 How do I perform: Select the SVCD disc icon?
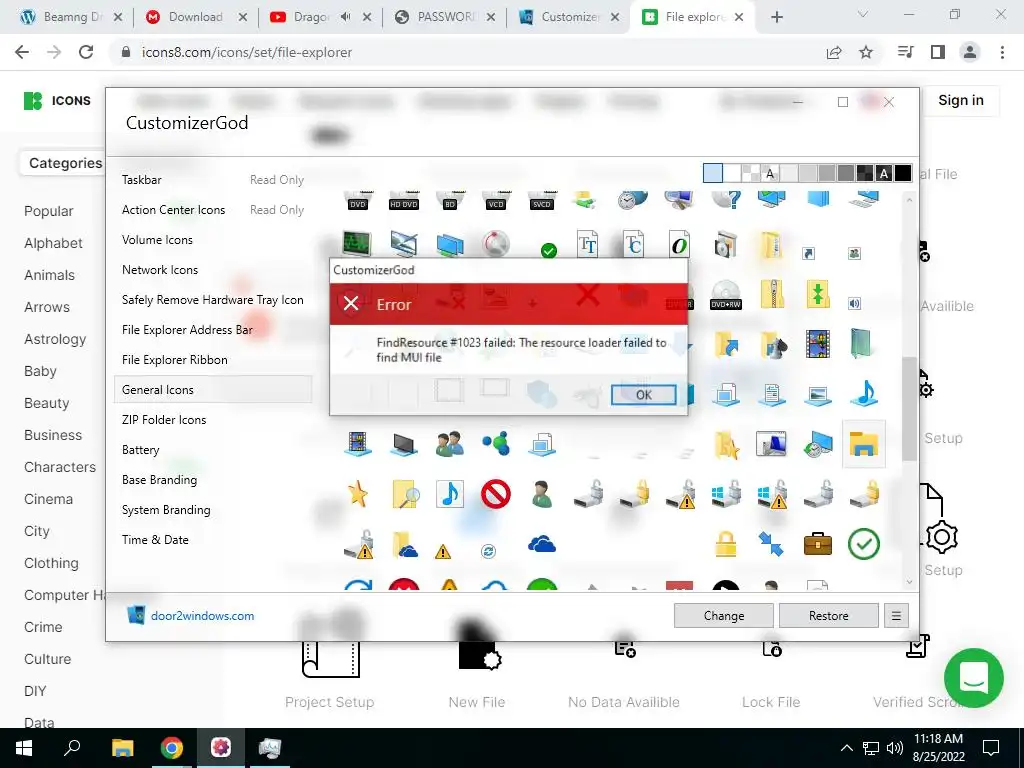point(541,201)
